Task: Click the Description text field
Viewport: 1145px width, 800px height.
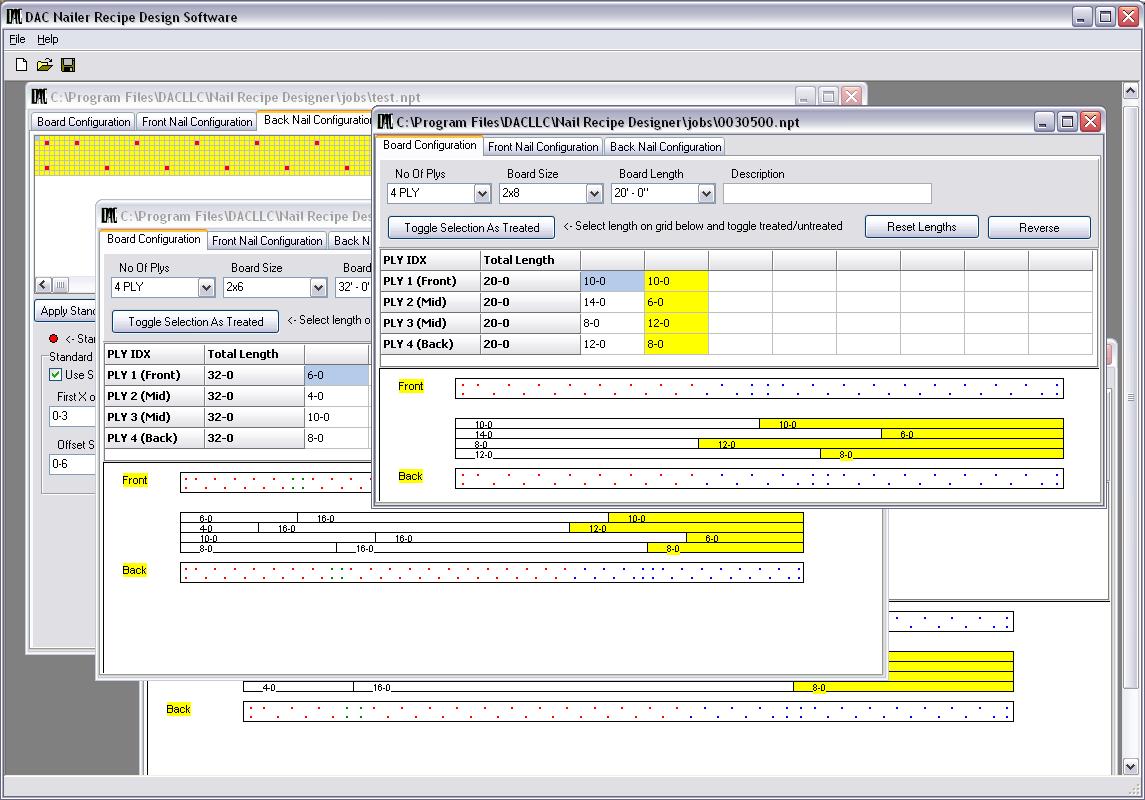Action: pyautogui.click(x=826, y=193)
